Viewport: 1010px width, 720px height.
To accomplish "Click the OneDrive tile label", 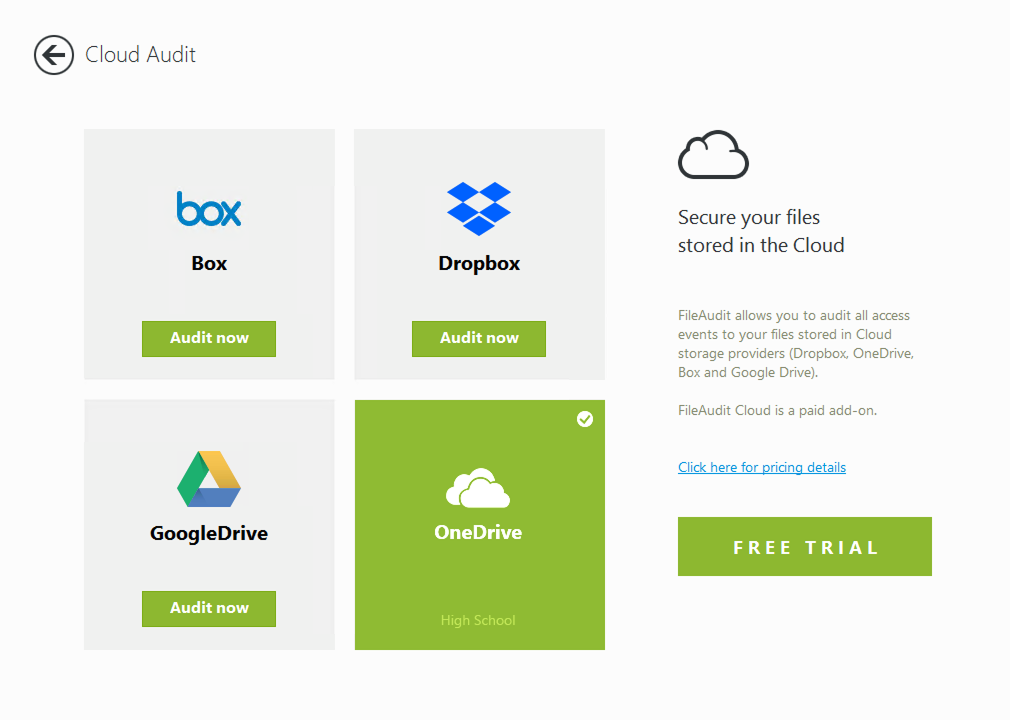I will coord(478,533).
